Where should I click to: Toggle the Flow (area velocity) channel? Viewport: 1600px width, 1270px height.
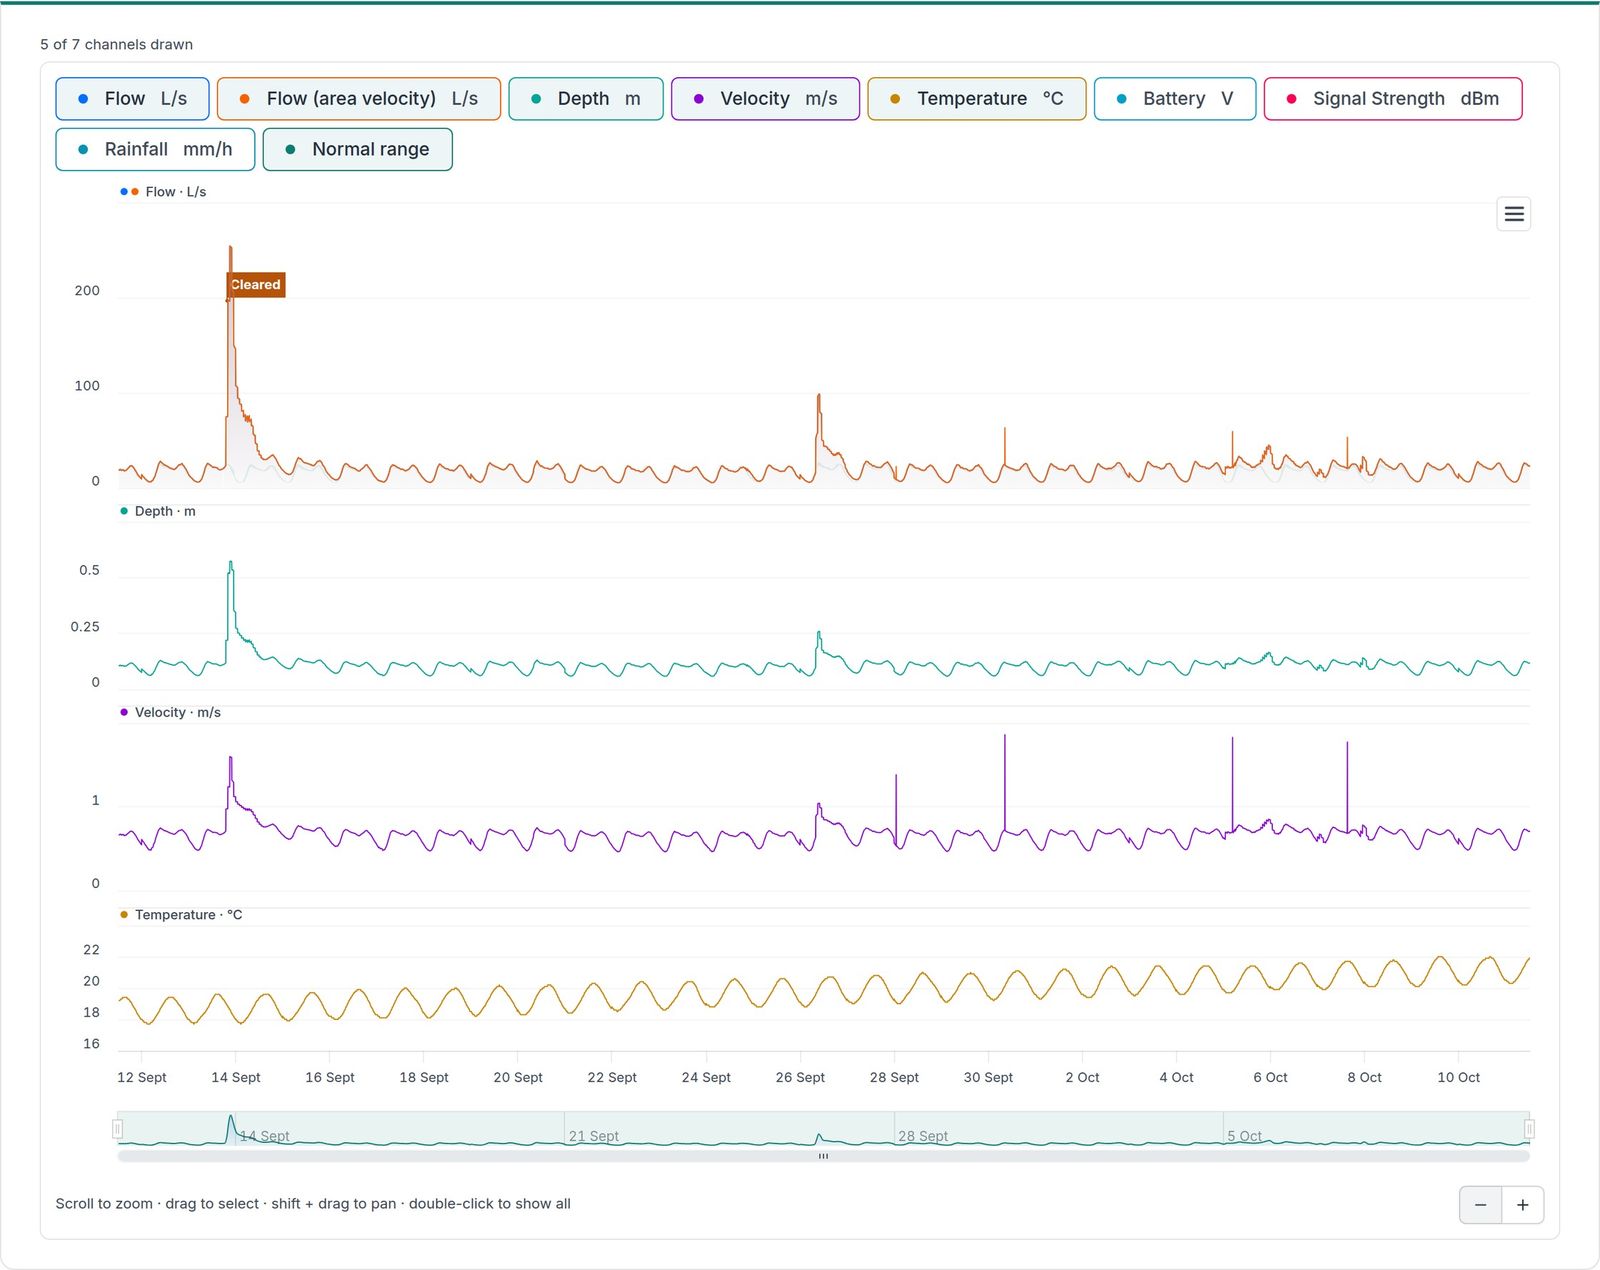click(x=358, y=99)
